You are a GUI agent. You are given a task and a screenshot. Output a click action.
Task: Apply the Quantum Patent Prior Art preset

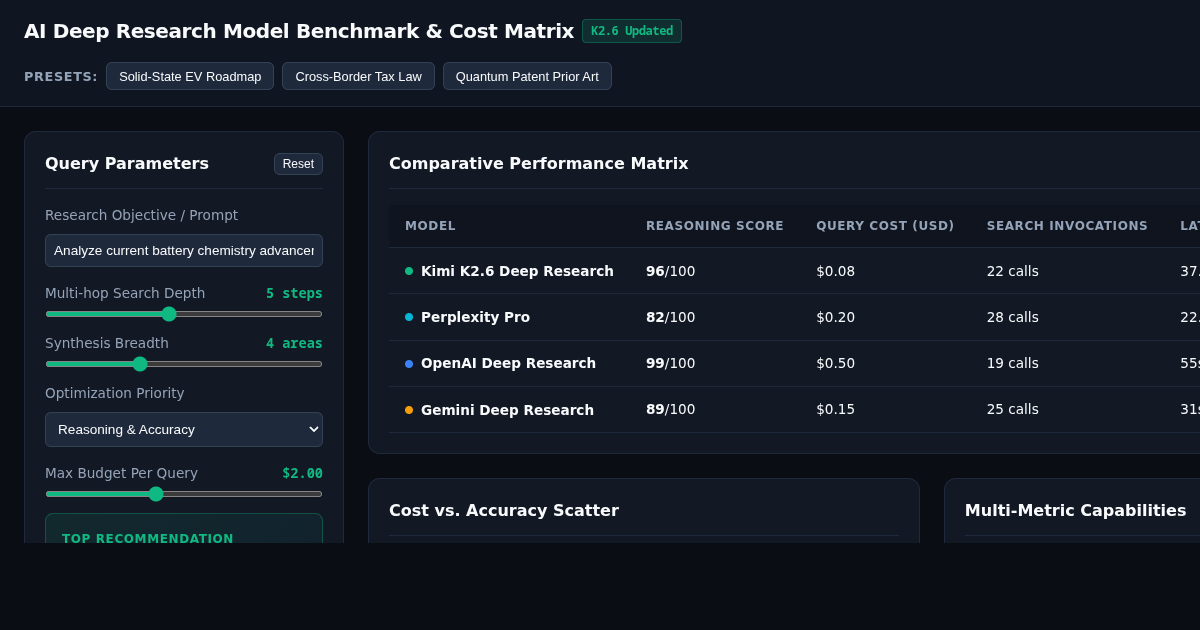click(x=527, y=76)
